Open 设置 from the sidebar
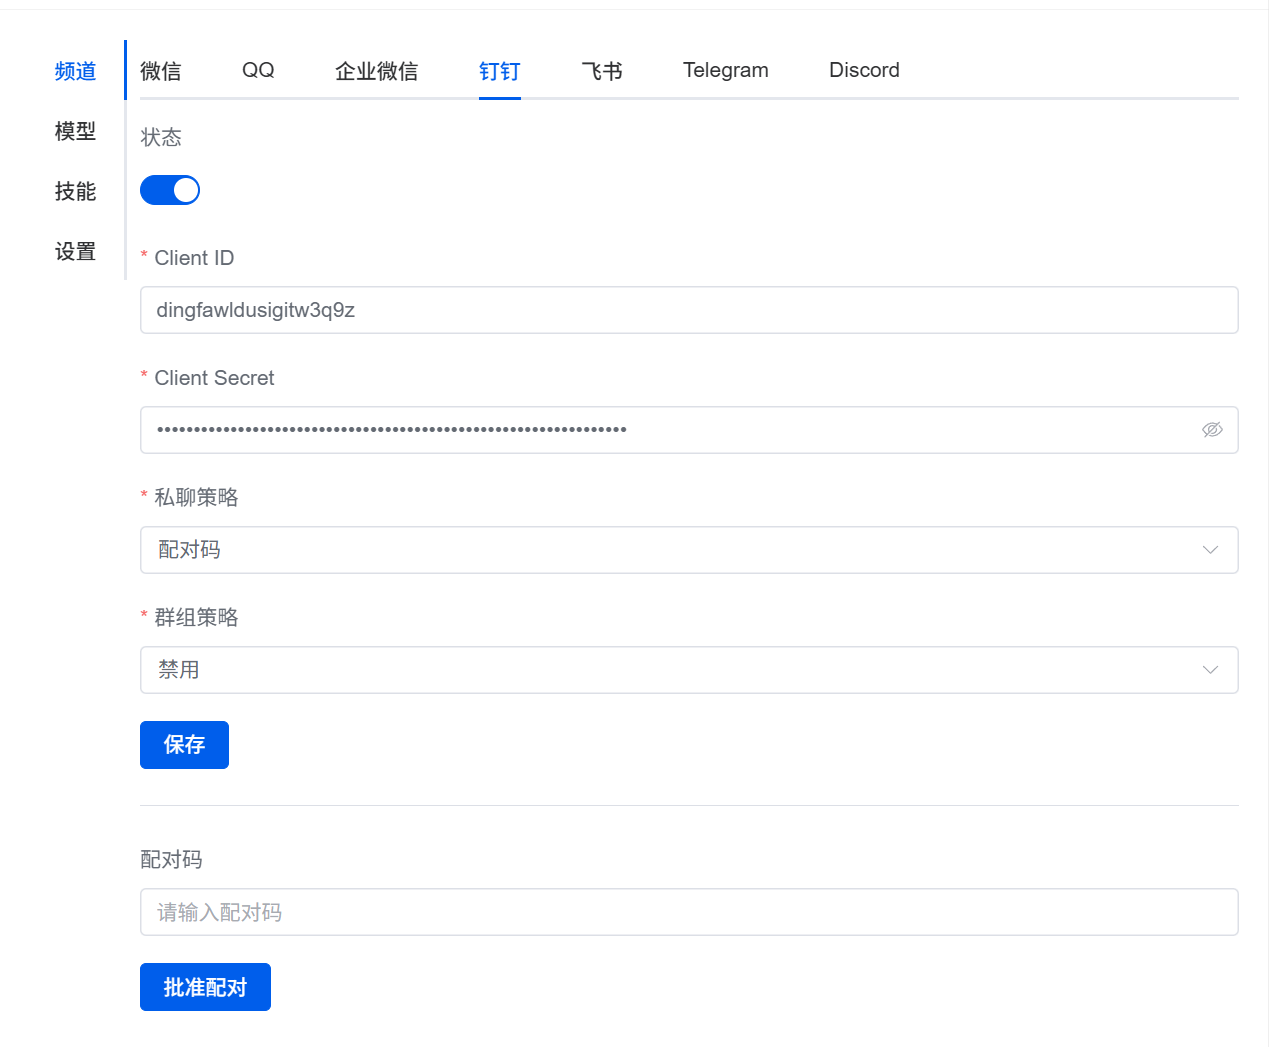Screen dimensions: 1273x1047 75,251
